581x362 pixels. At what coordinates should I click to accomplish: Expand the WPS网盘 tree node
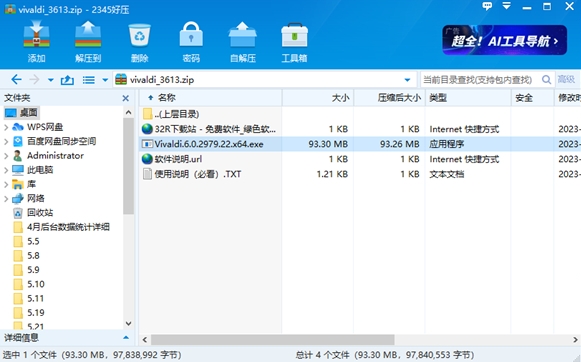point(6,127)
